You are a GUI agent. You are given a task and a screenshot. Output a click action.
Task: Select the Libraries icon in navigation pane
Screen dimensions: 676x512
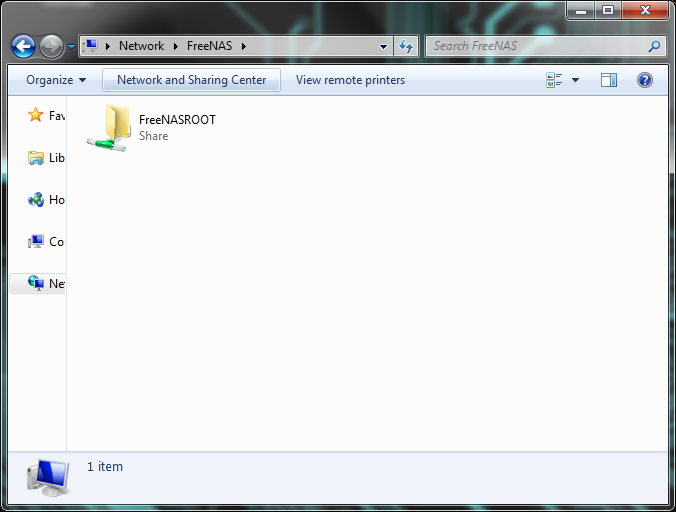[36, 158]
